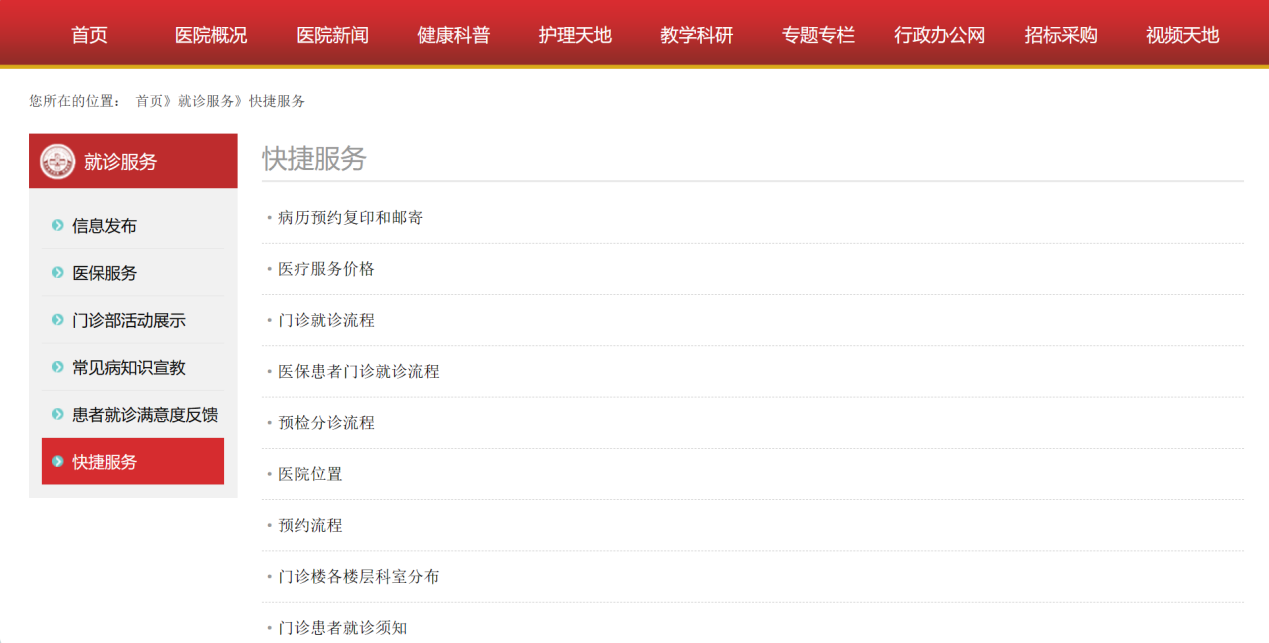Click the hospital logo in the 就诊服务 header

[58, 161]
